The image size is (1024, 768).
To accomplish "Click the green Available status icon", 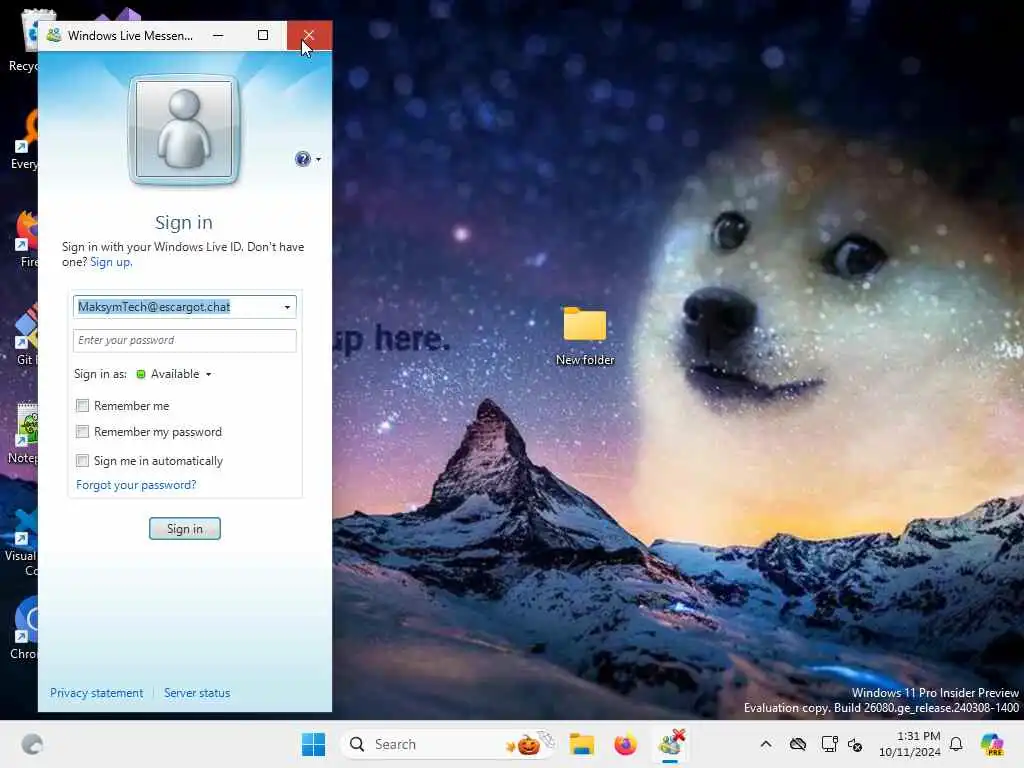I will pos(140,374).
